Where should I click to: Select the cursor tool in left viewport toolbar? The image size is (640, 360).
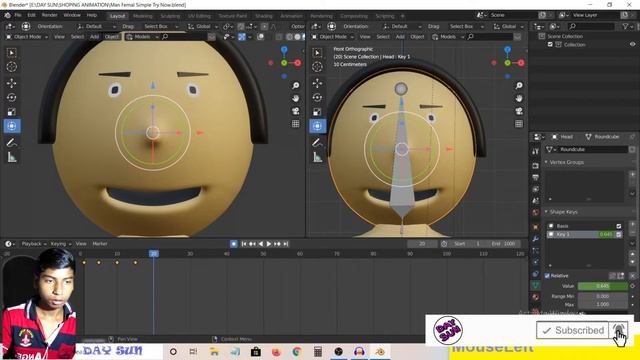click(11, 67)
